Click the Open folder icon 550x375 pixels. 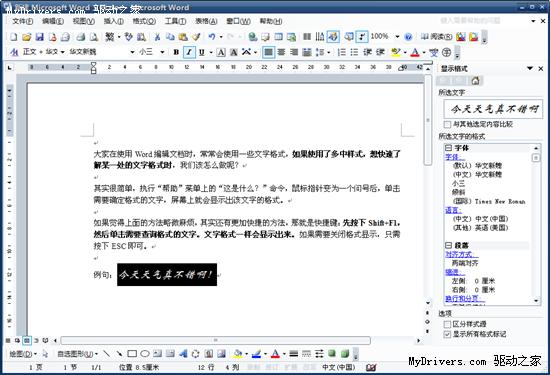coord(26,36)
